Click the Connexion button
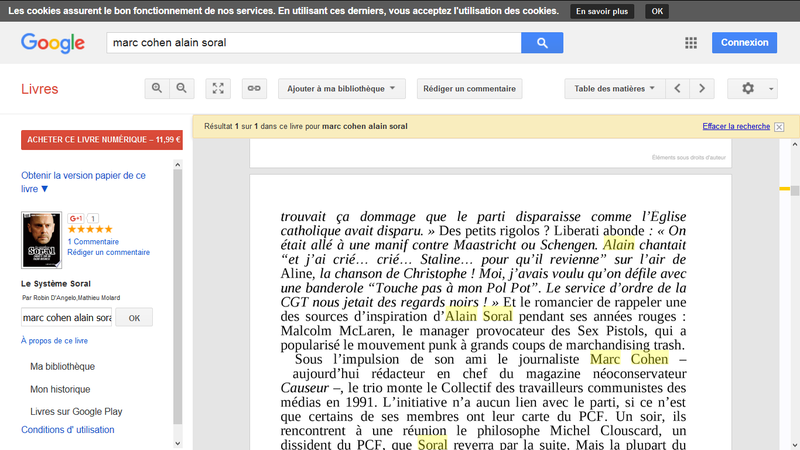 tap(744, 42)
